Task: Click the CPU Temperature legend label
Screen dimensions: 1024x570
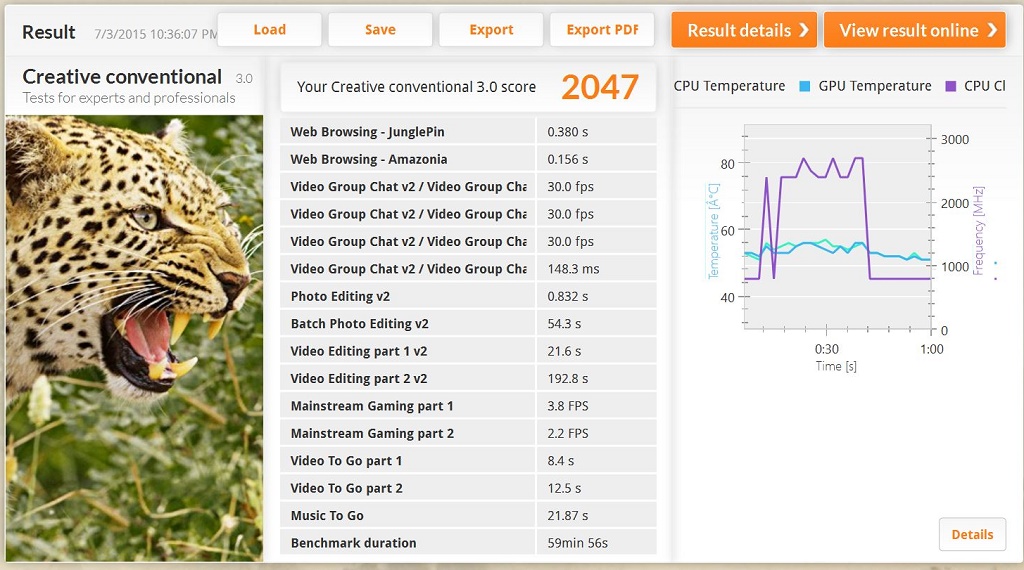Action: 729,86
